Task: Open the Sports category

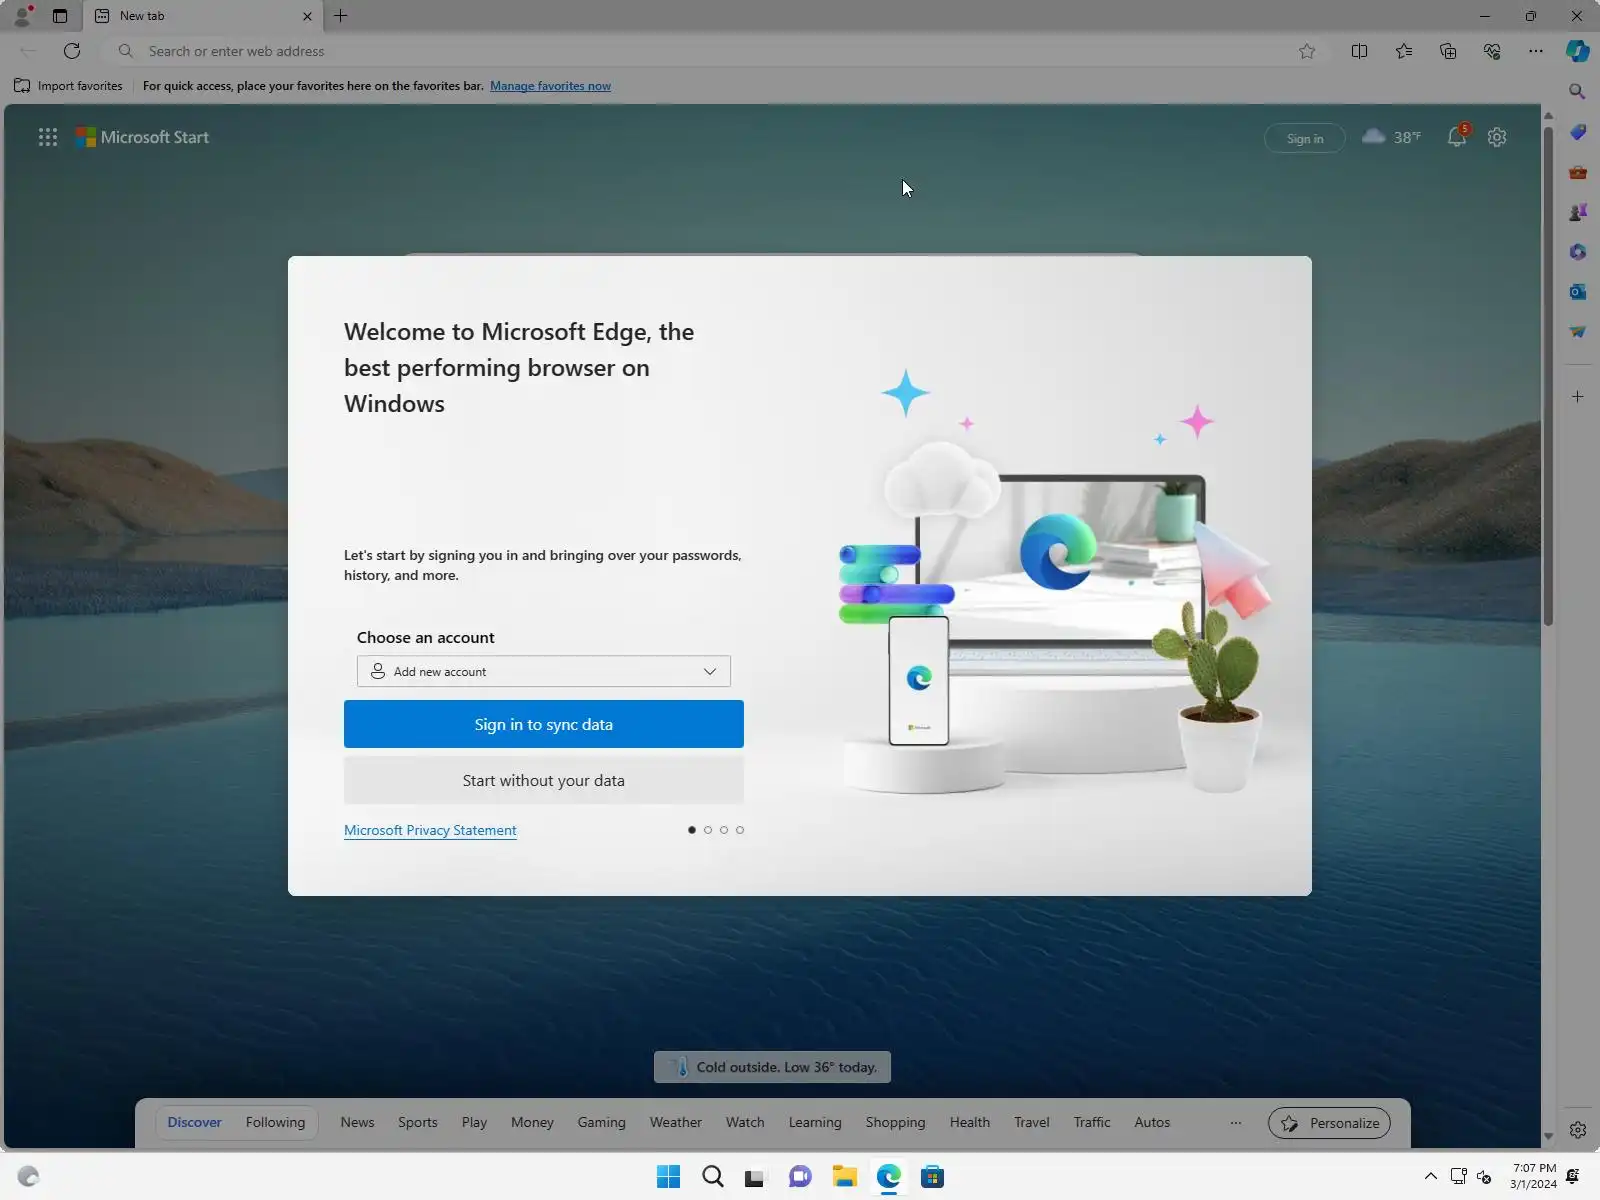Action: (418, 1123)
